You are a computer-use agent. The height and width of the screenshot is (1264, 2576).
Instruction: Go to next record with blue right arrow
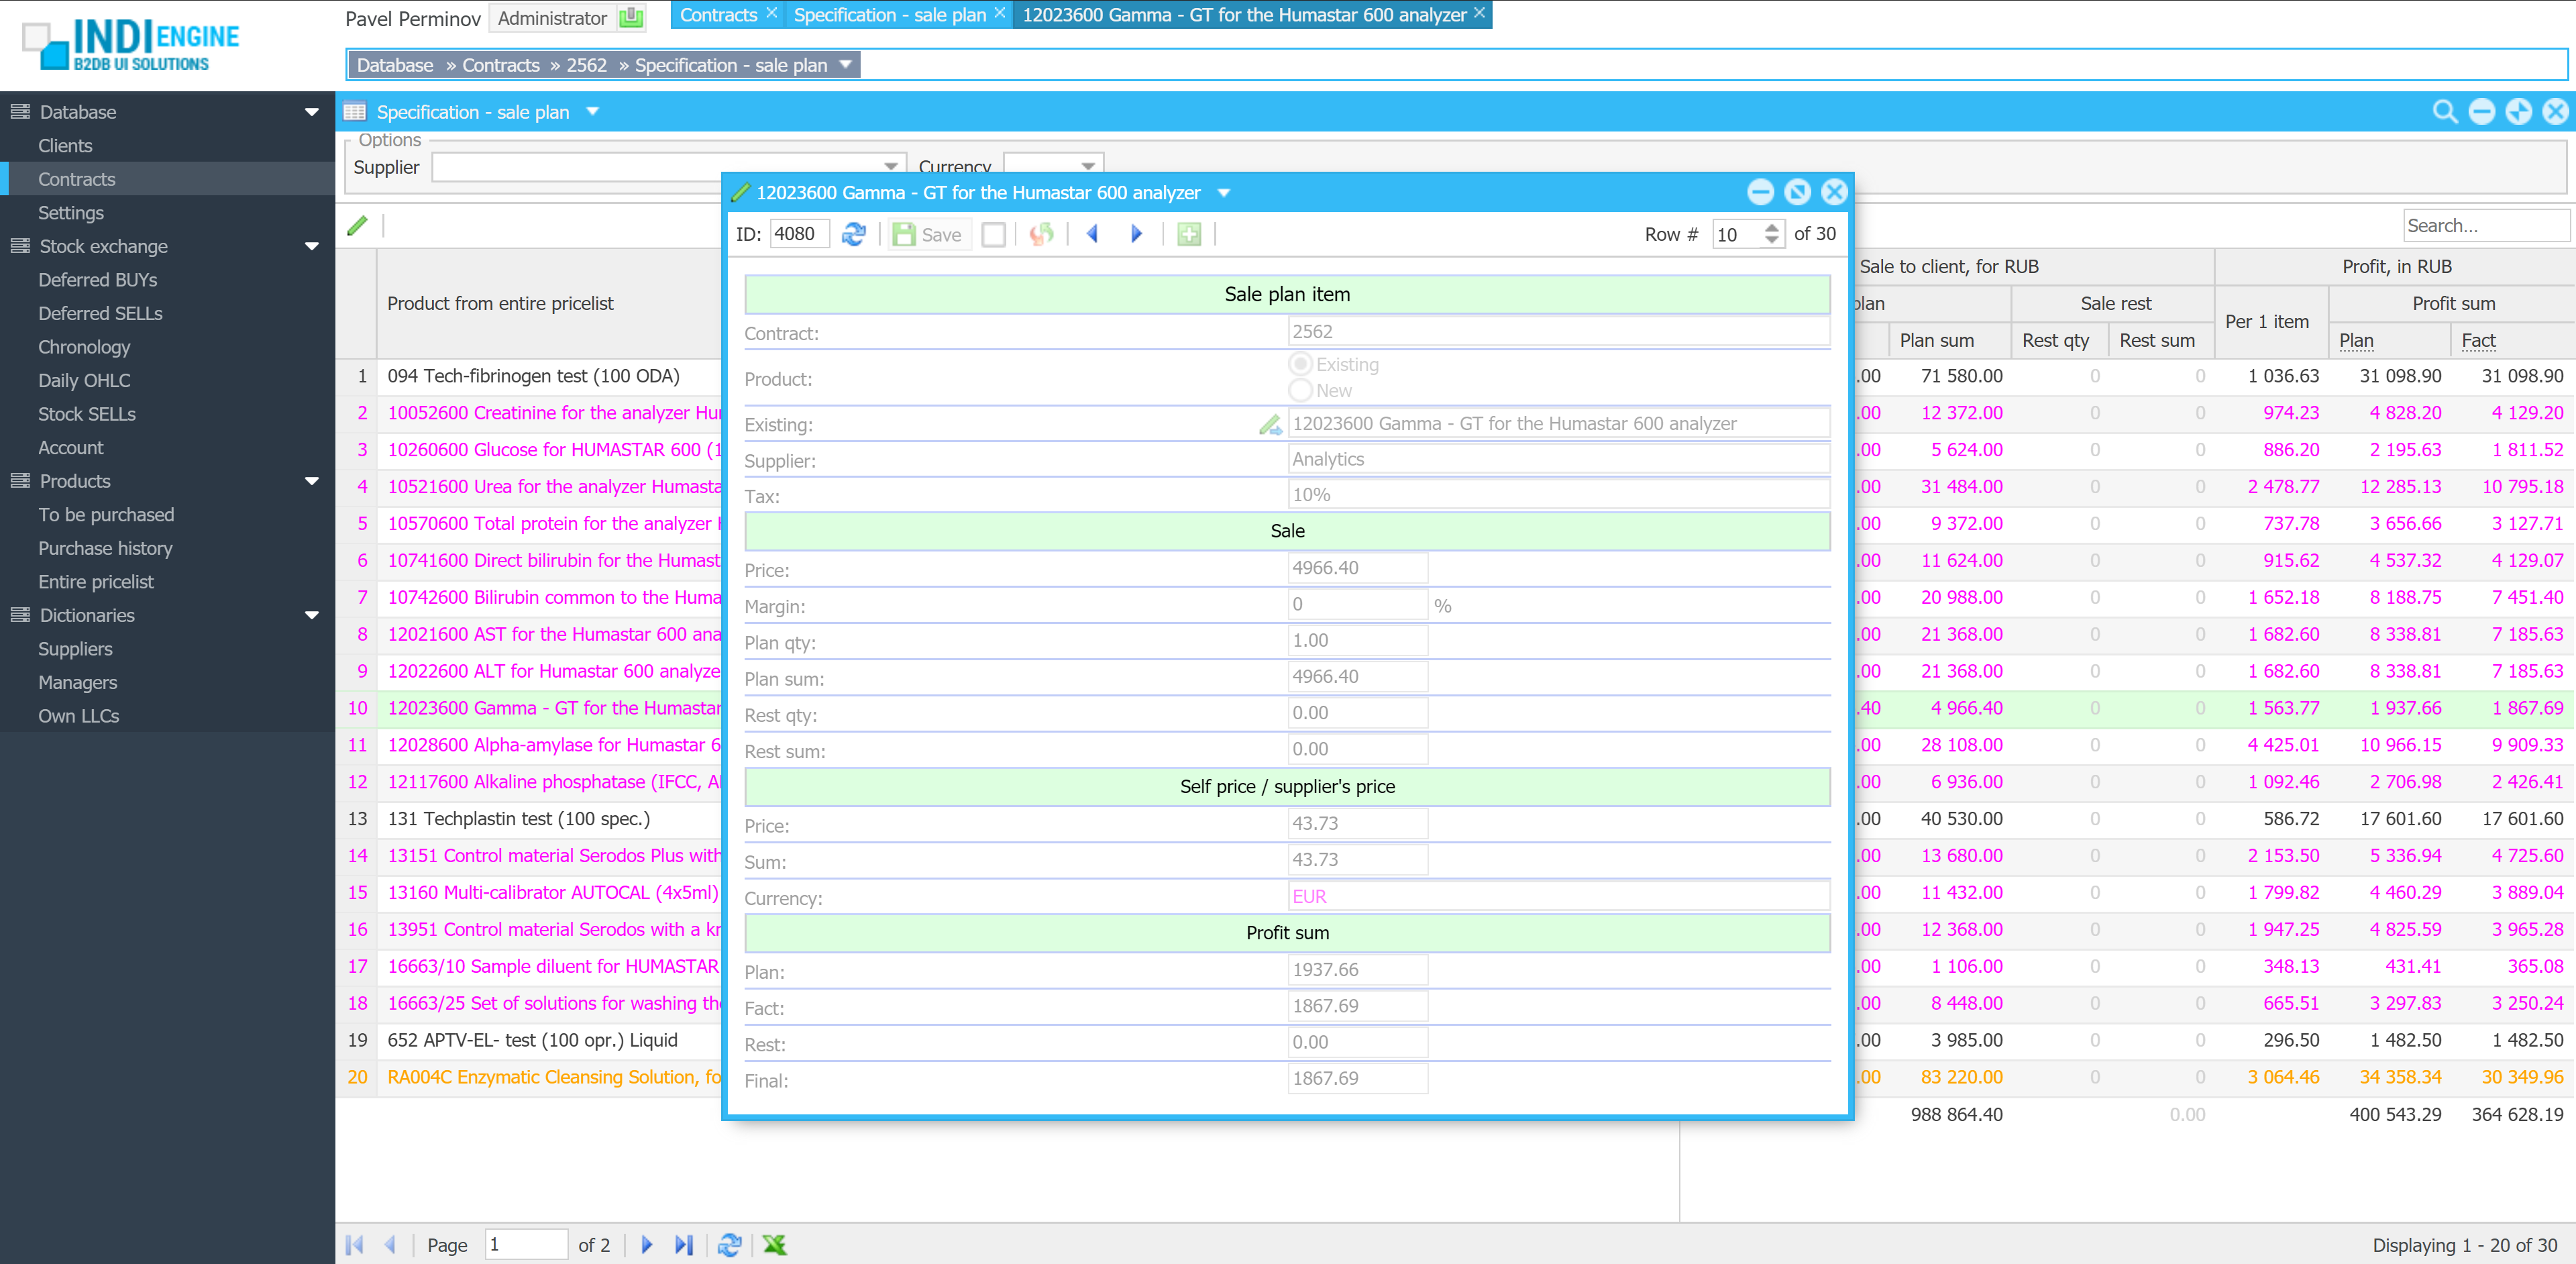coord(1136,234)
